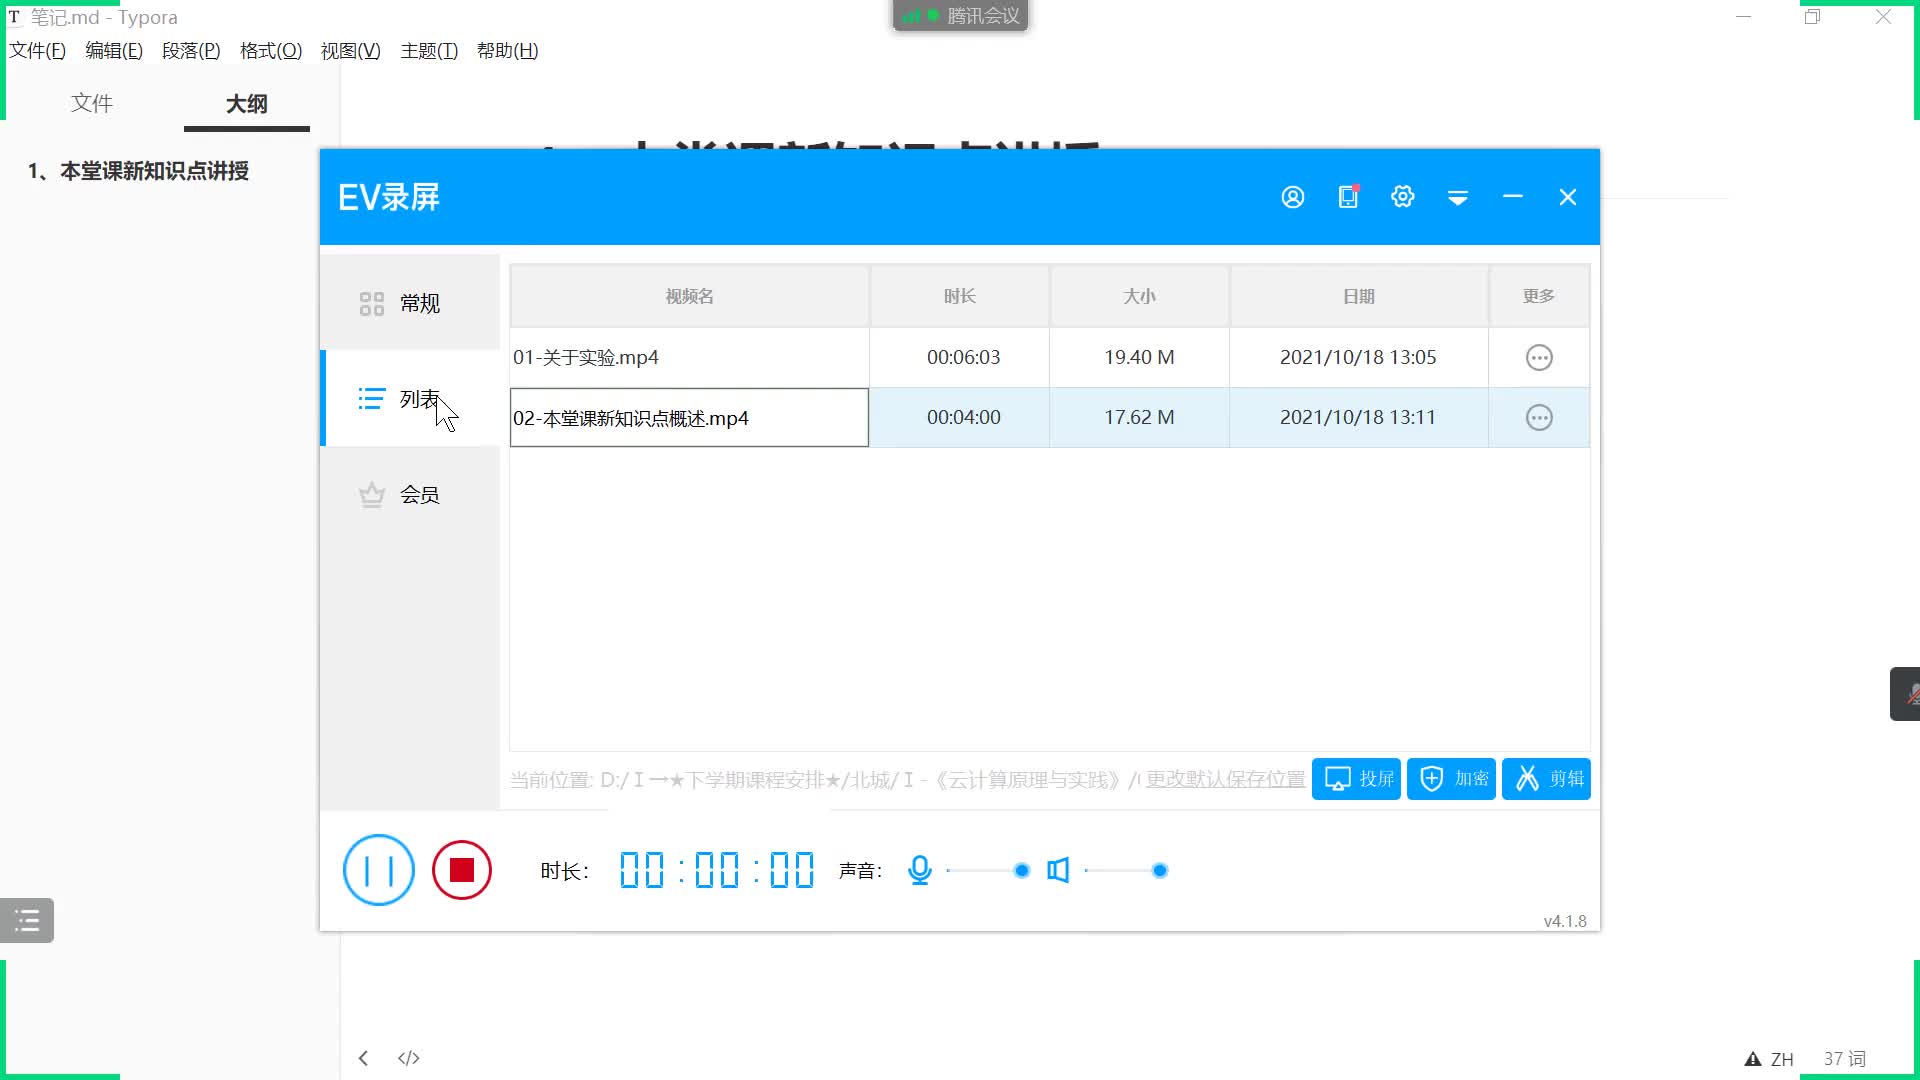Click the 加密 button
Viewport: 1920px width, 1080px height.
(1451, 779)
